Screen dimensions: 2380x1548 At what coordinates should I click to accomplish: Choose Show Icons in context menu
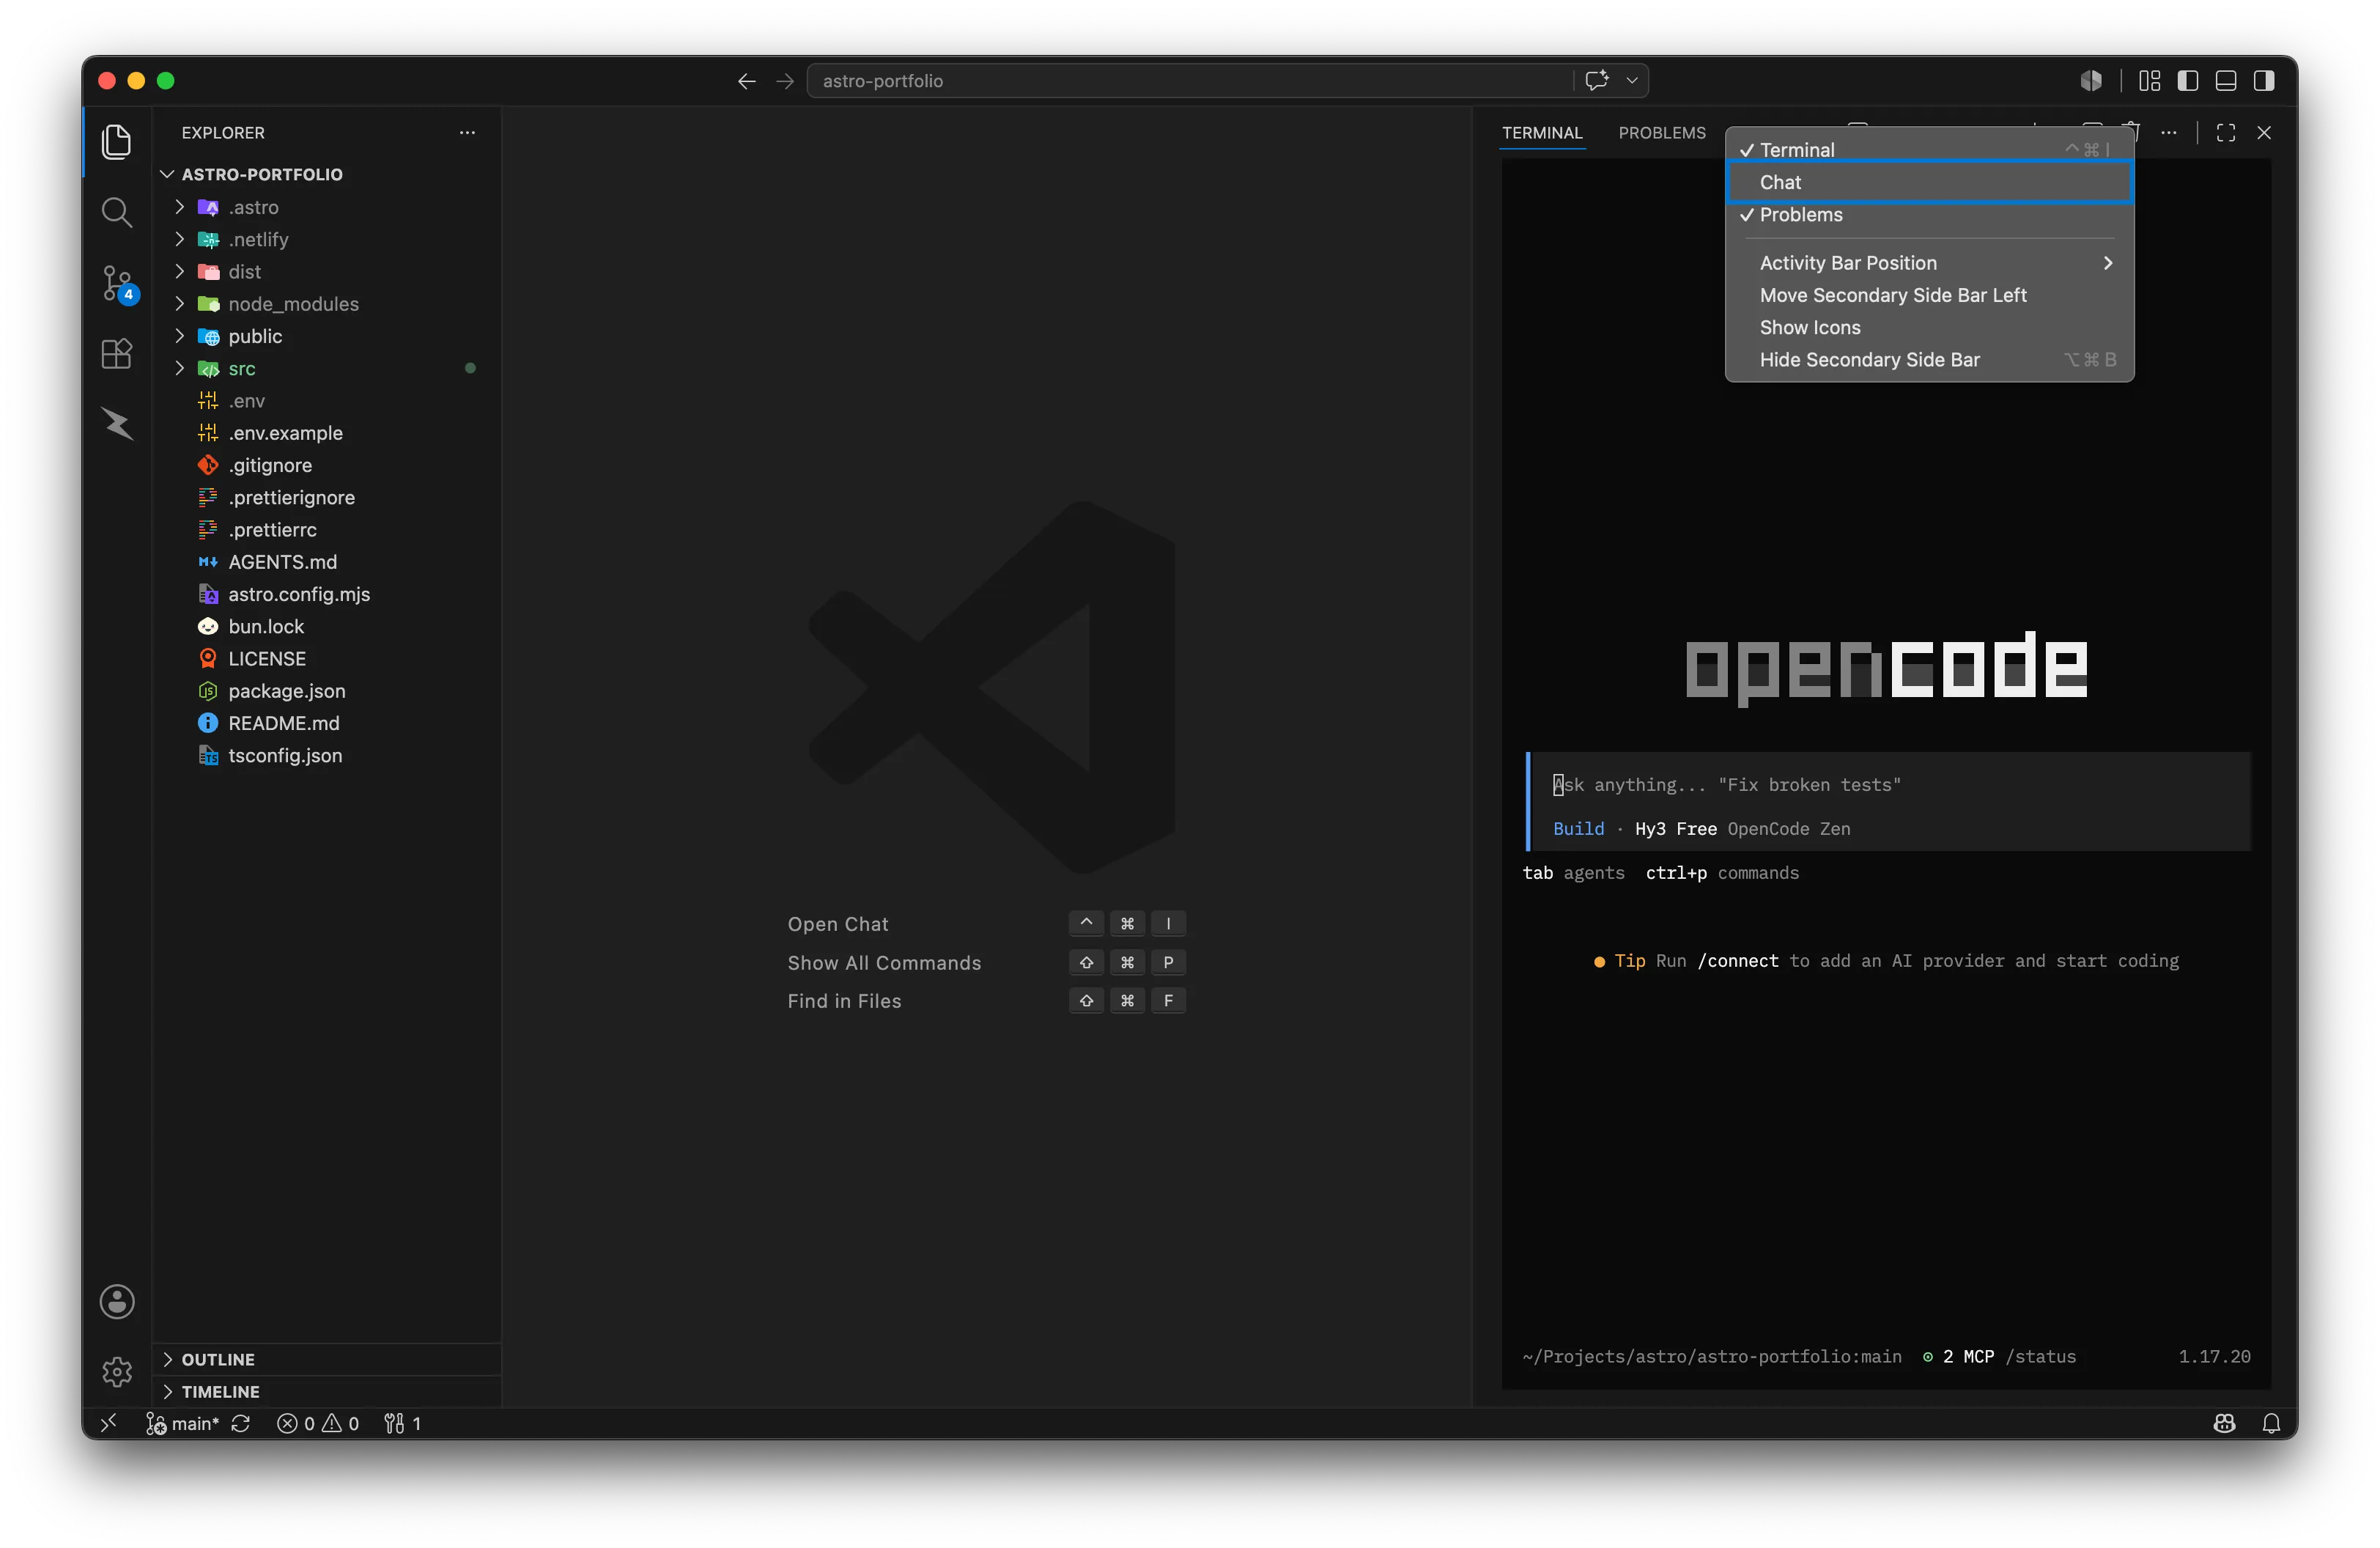coord(1929,327)
